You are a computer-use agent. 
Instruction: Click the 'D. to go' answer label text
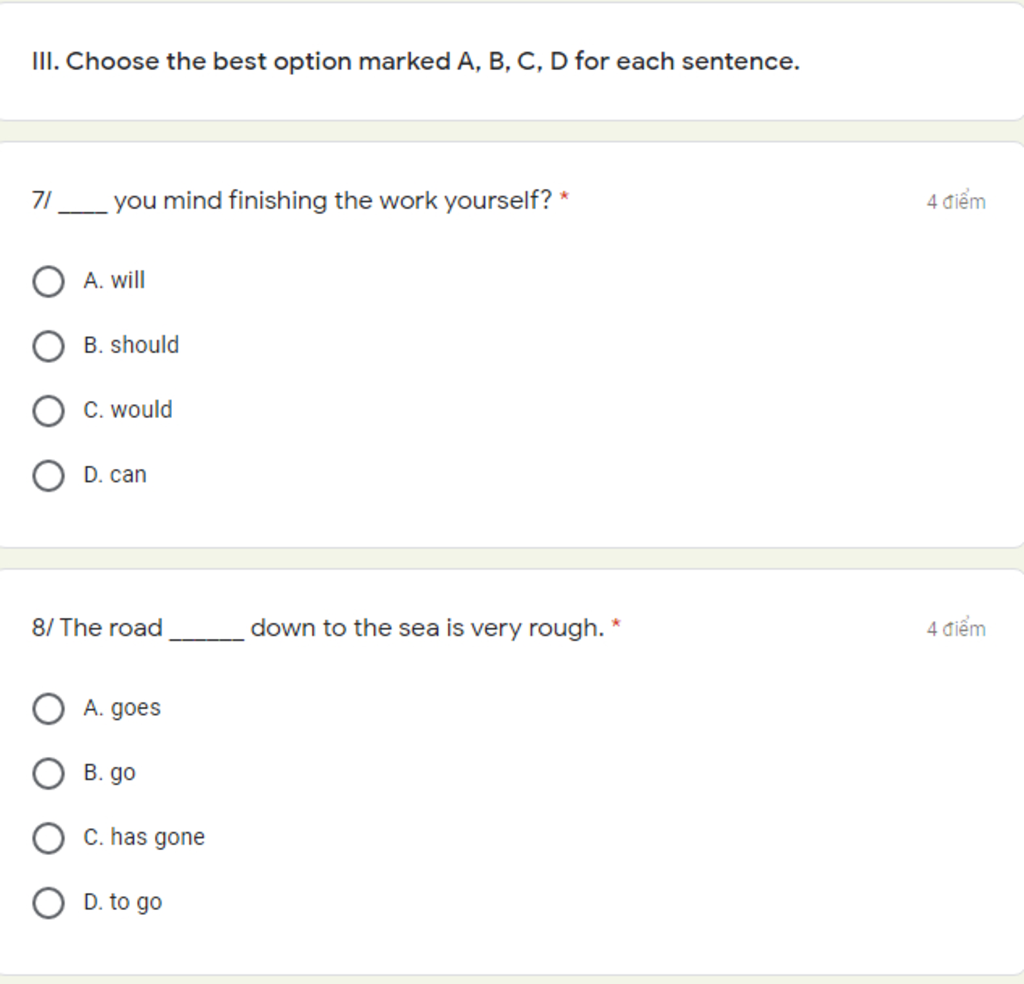point(122,902)
